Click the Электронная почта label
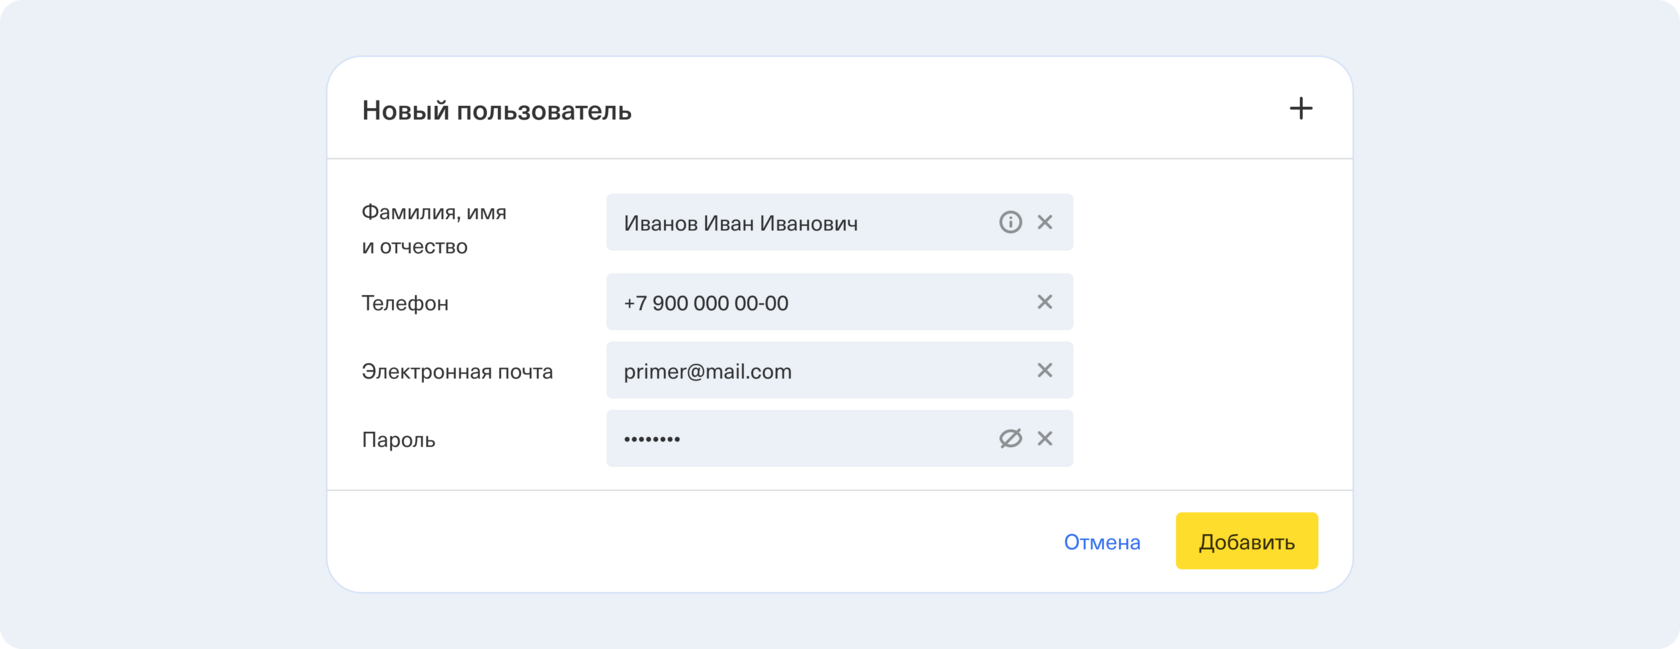 point(457,371)
